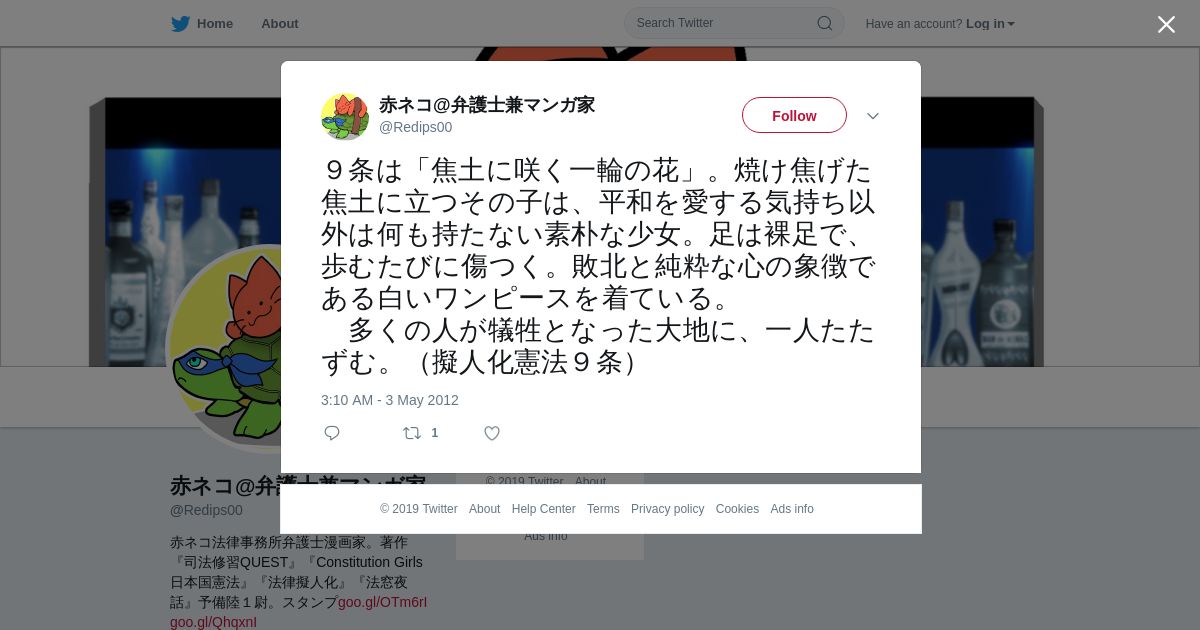This screenshot has width=1200, height=630.
Task: Open the goo.gl/OTm6rI bio link
Action: click(x=382, y=602)
